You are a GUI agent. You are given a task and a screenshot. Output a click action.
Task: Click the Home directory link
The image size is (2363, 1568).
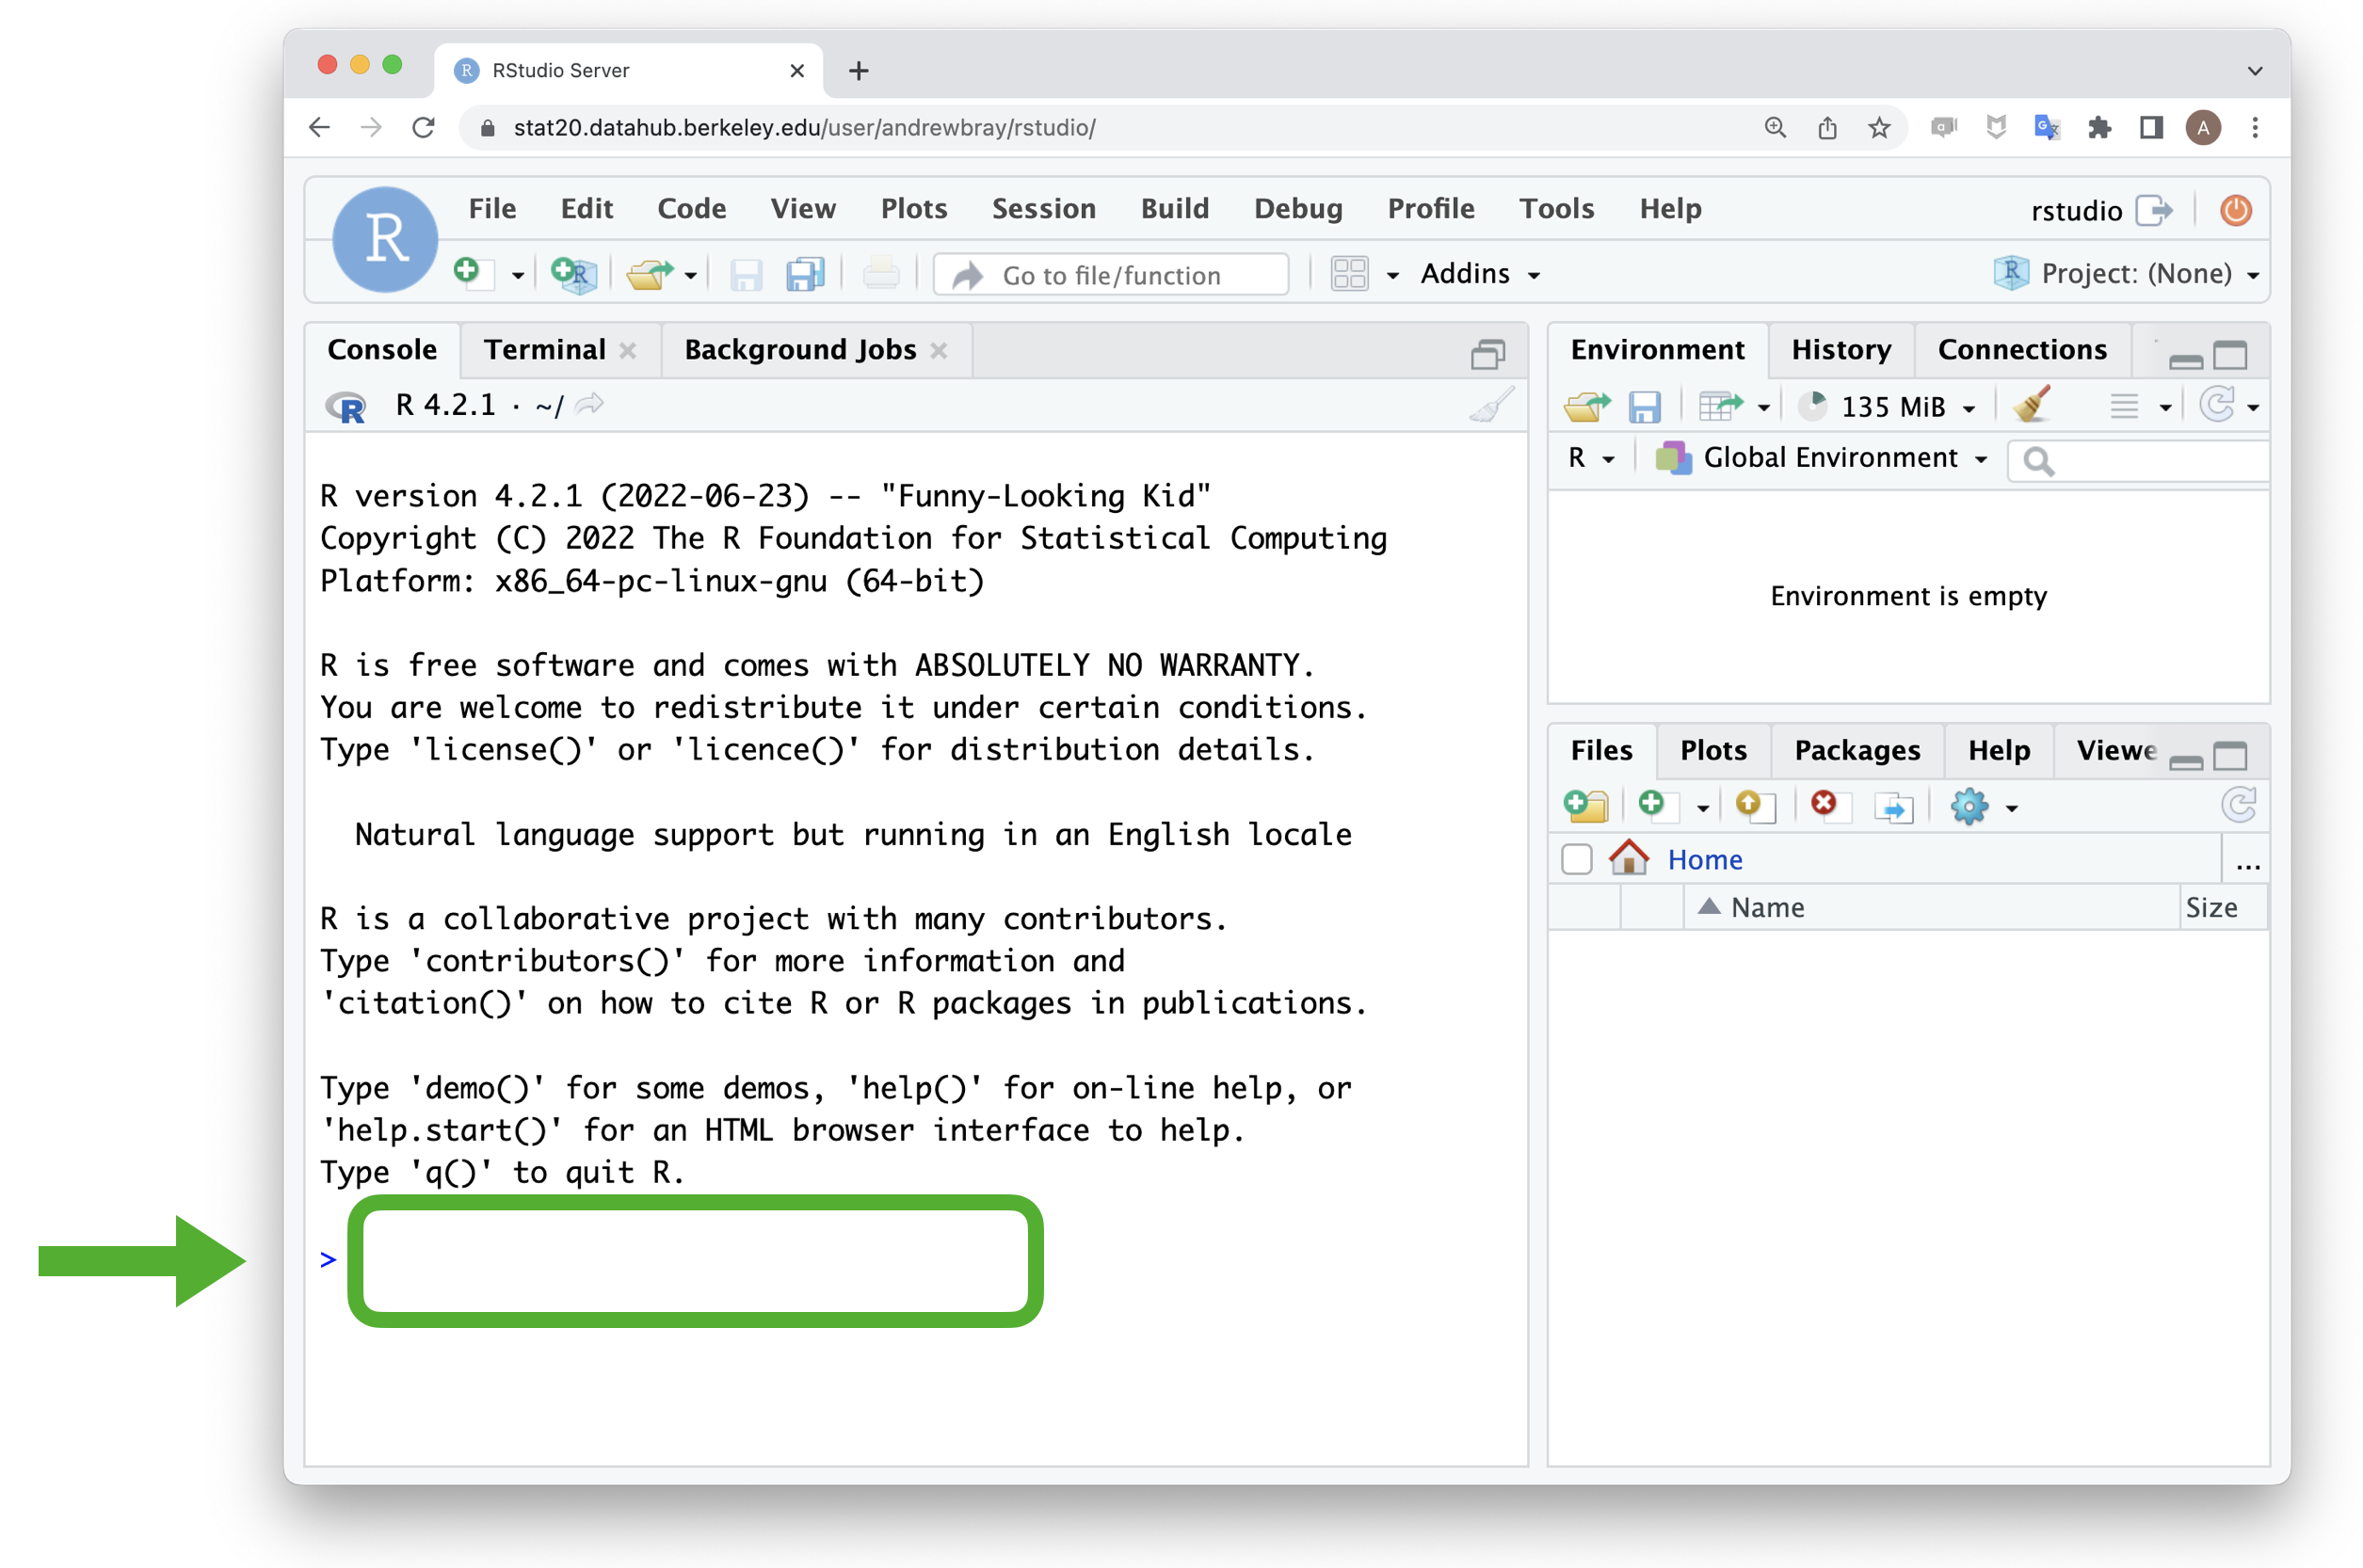tap(1704, 859)
